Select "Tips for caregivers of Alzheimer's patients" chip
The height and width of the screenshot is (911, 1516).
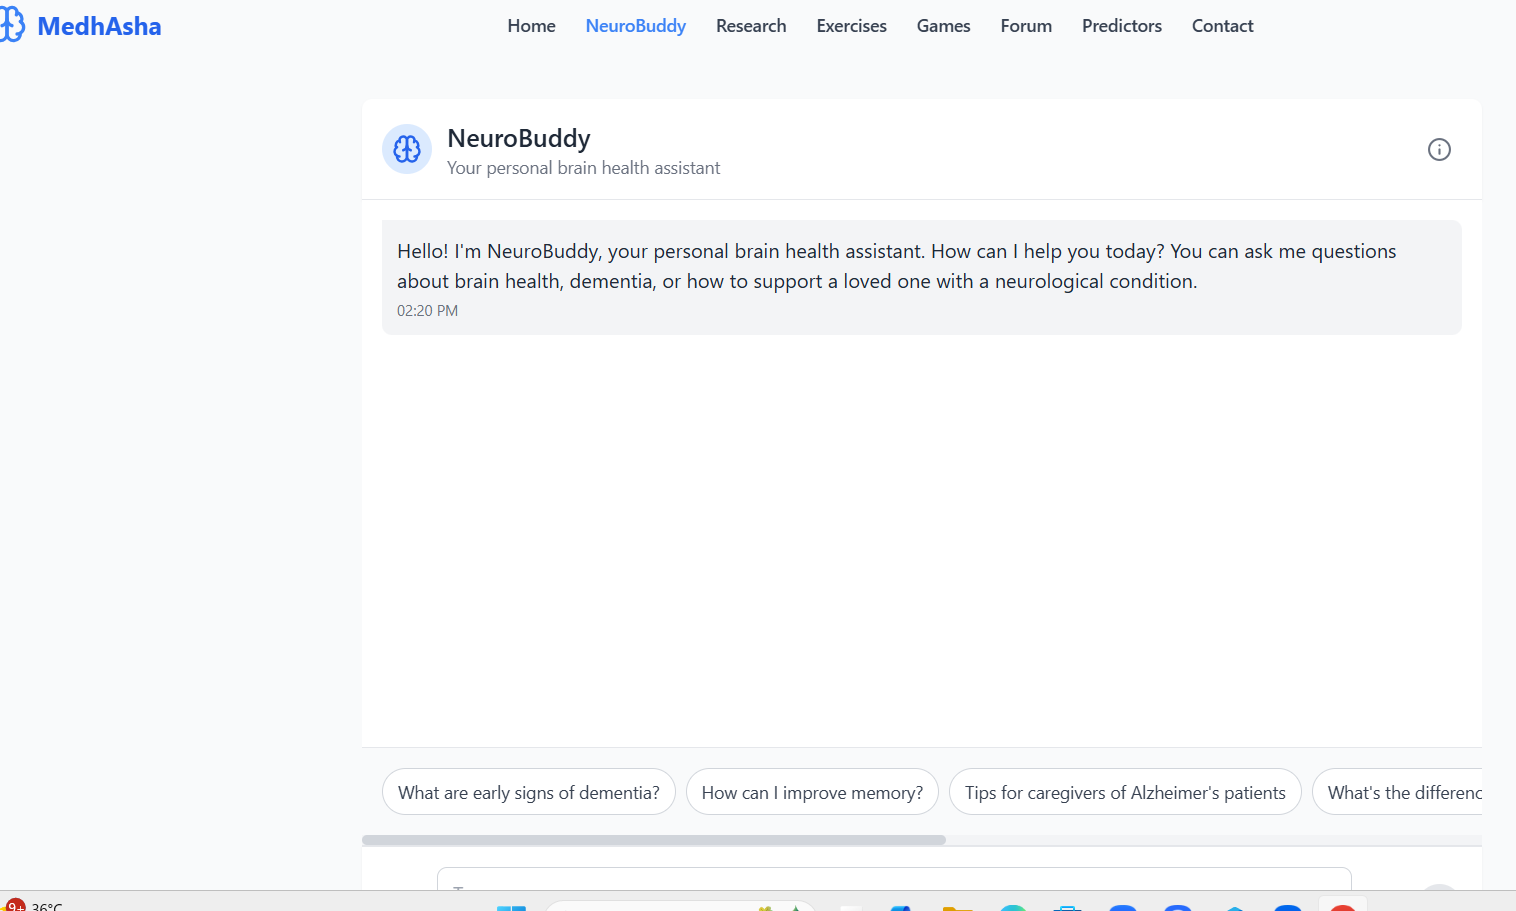(1125, 792)
